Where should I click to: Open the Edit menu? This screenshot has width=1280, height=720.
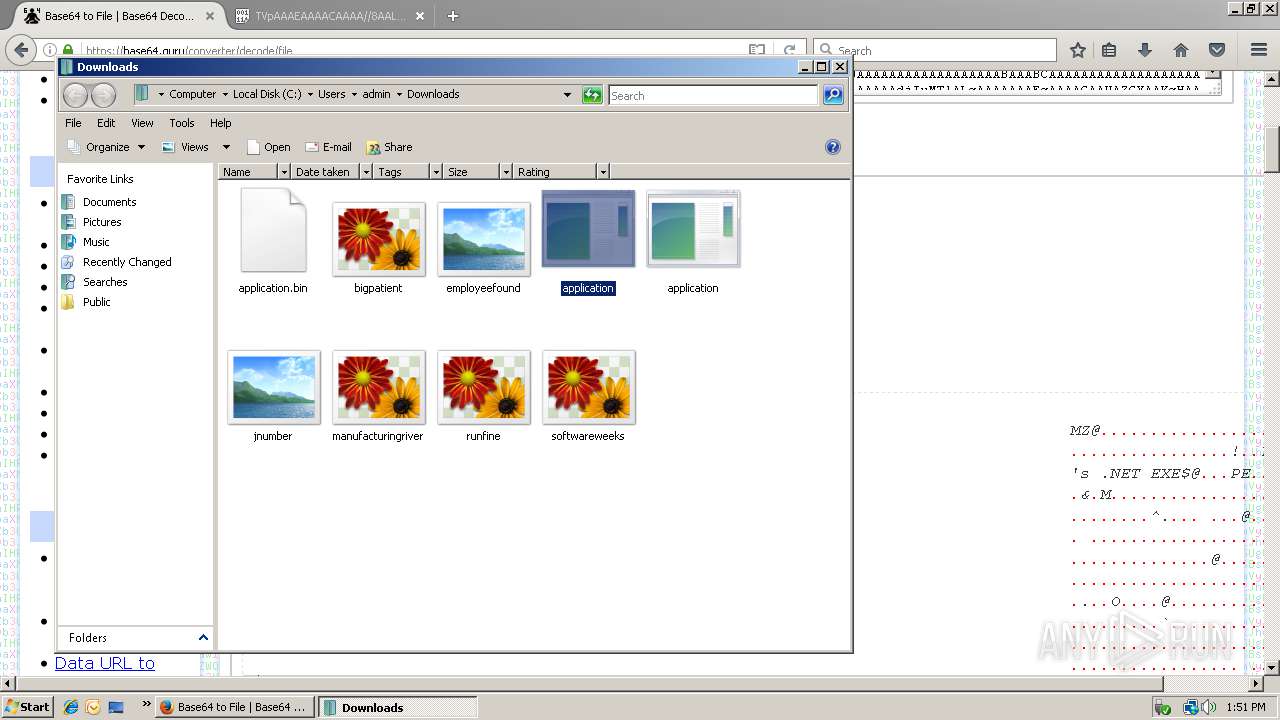click(106, 123)
